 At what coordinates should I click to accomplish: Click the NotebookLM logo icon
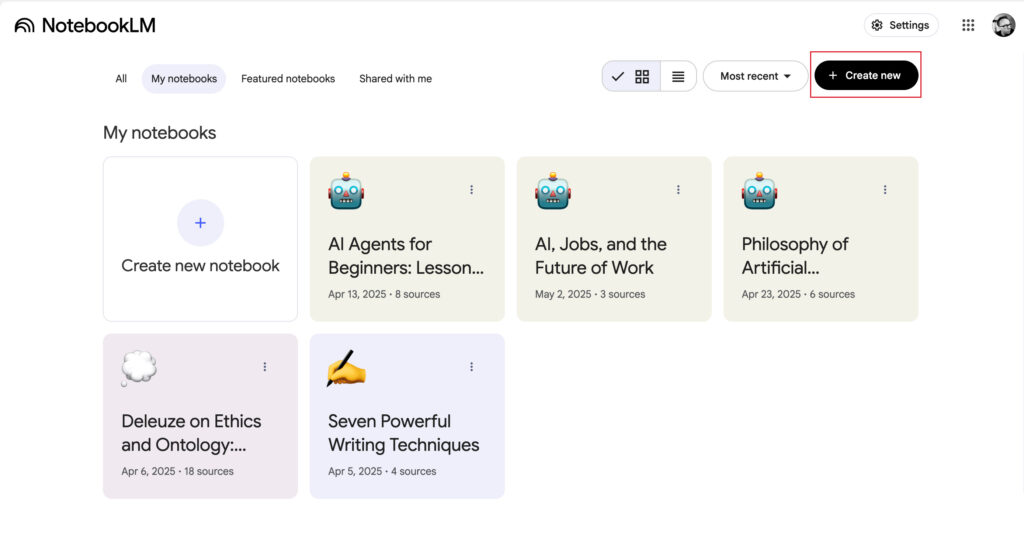[x=24, y=26]
